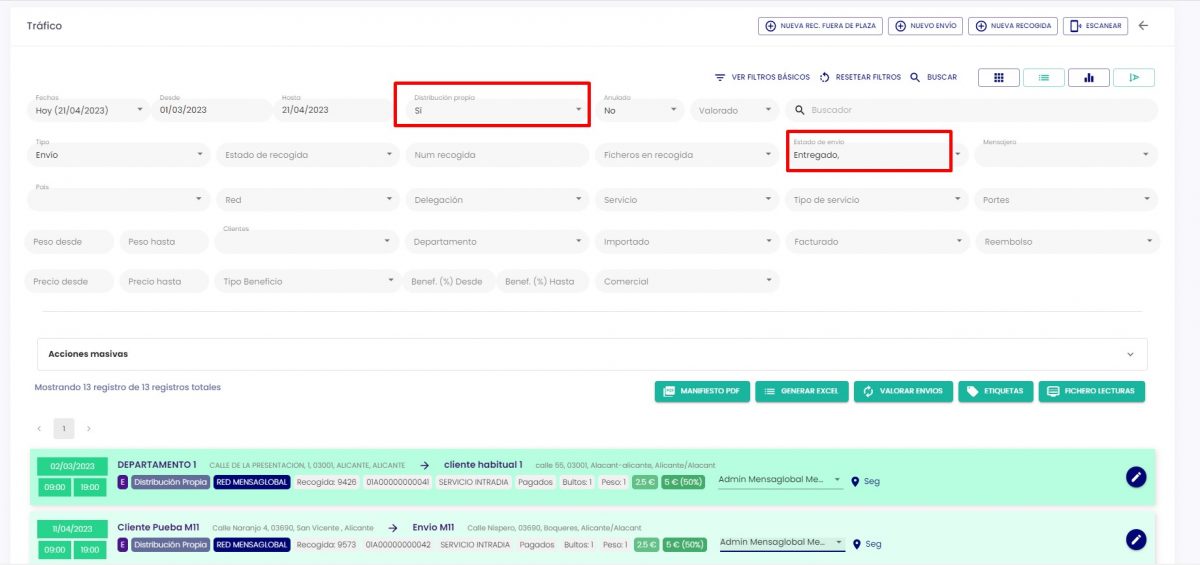This screenshot has width=1200, height=565.
Task: Expand the Acciones masivas panel
Action: coord(1130,354)
